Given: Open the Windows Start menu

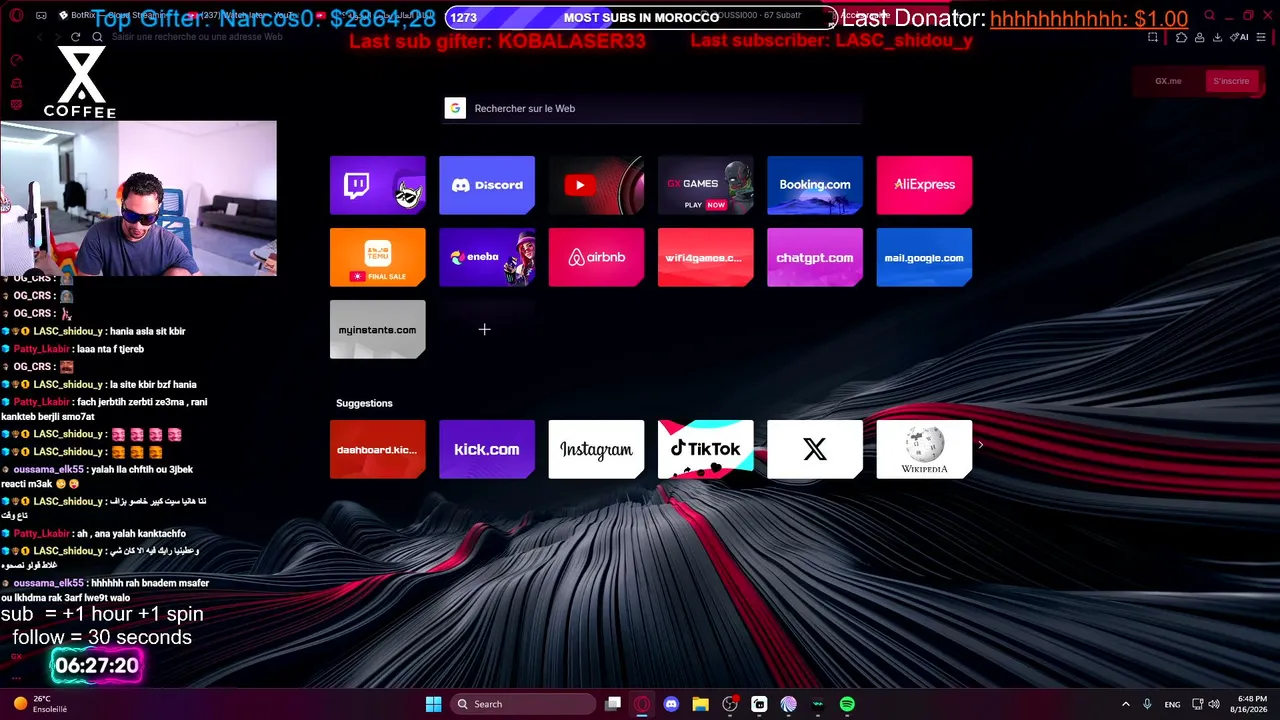Looking at the screenshot, I should pos(433,704).
